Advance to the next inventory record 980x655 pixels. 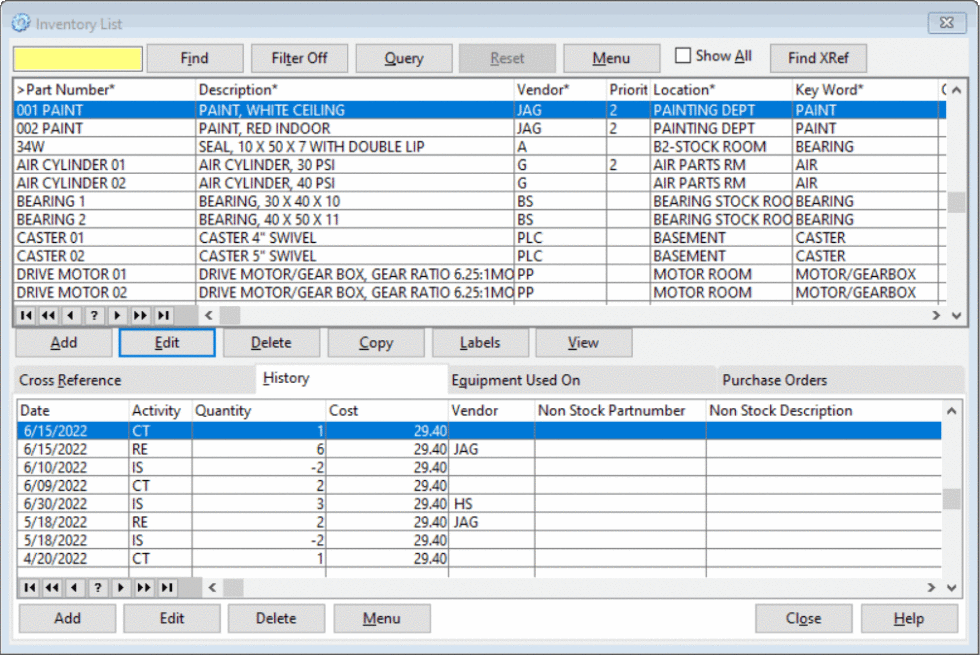tap(117, 315)
